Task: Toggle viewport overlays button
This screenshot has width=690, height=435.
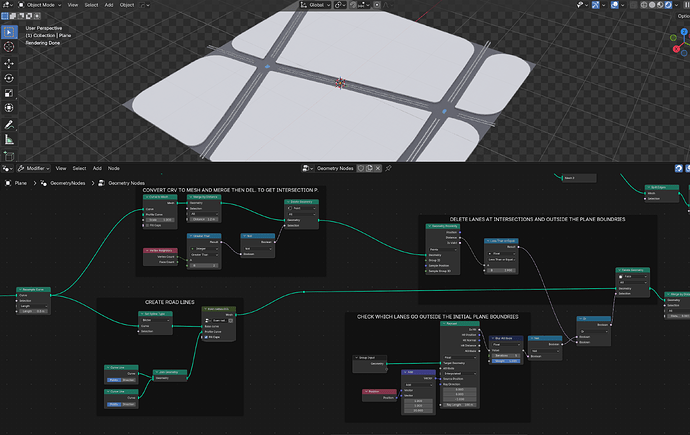Action: tap(615, 5)
